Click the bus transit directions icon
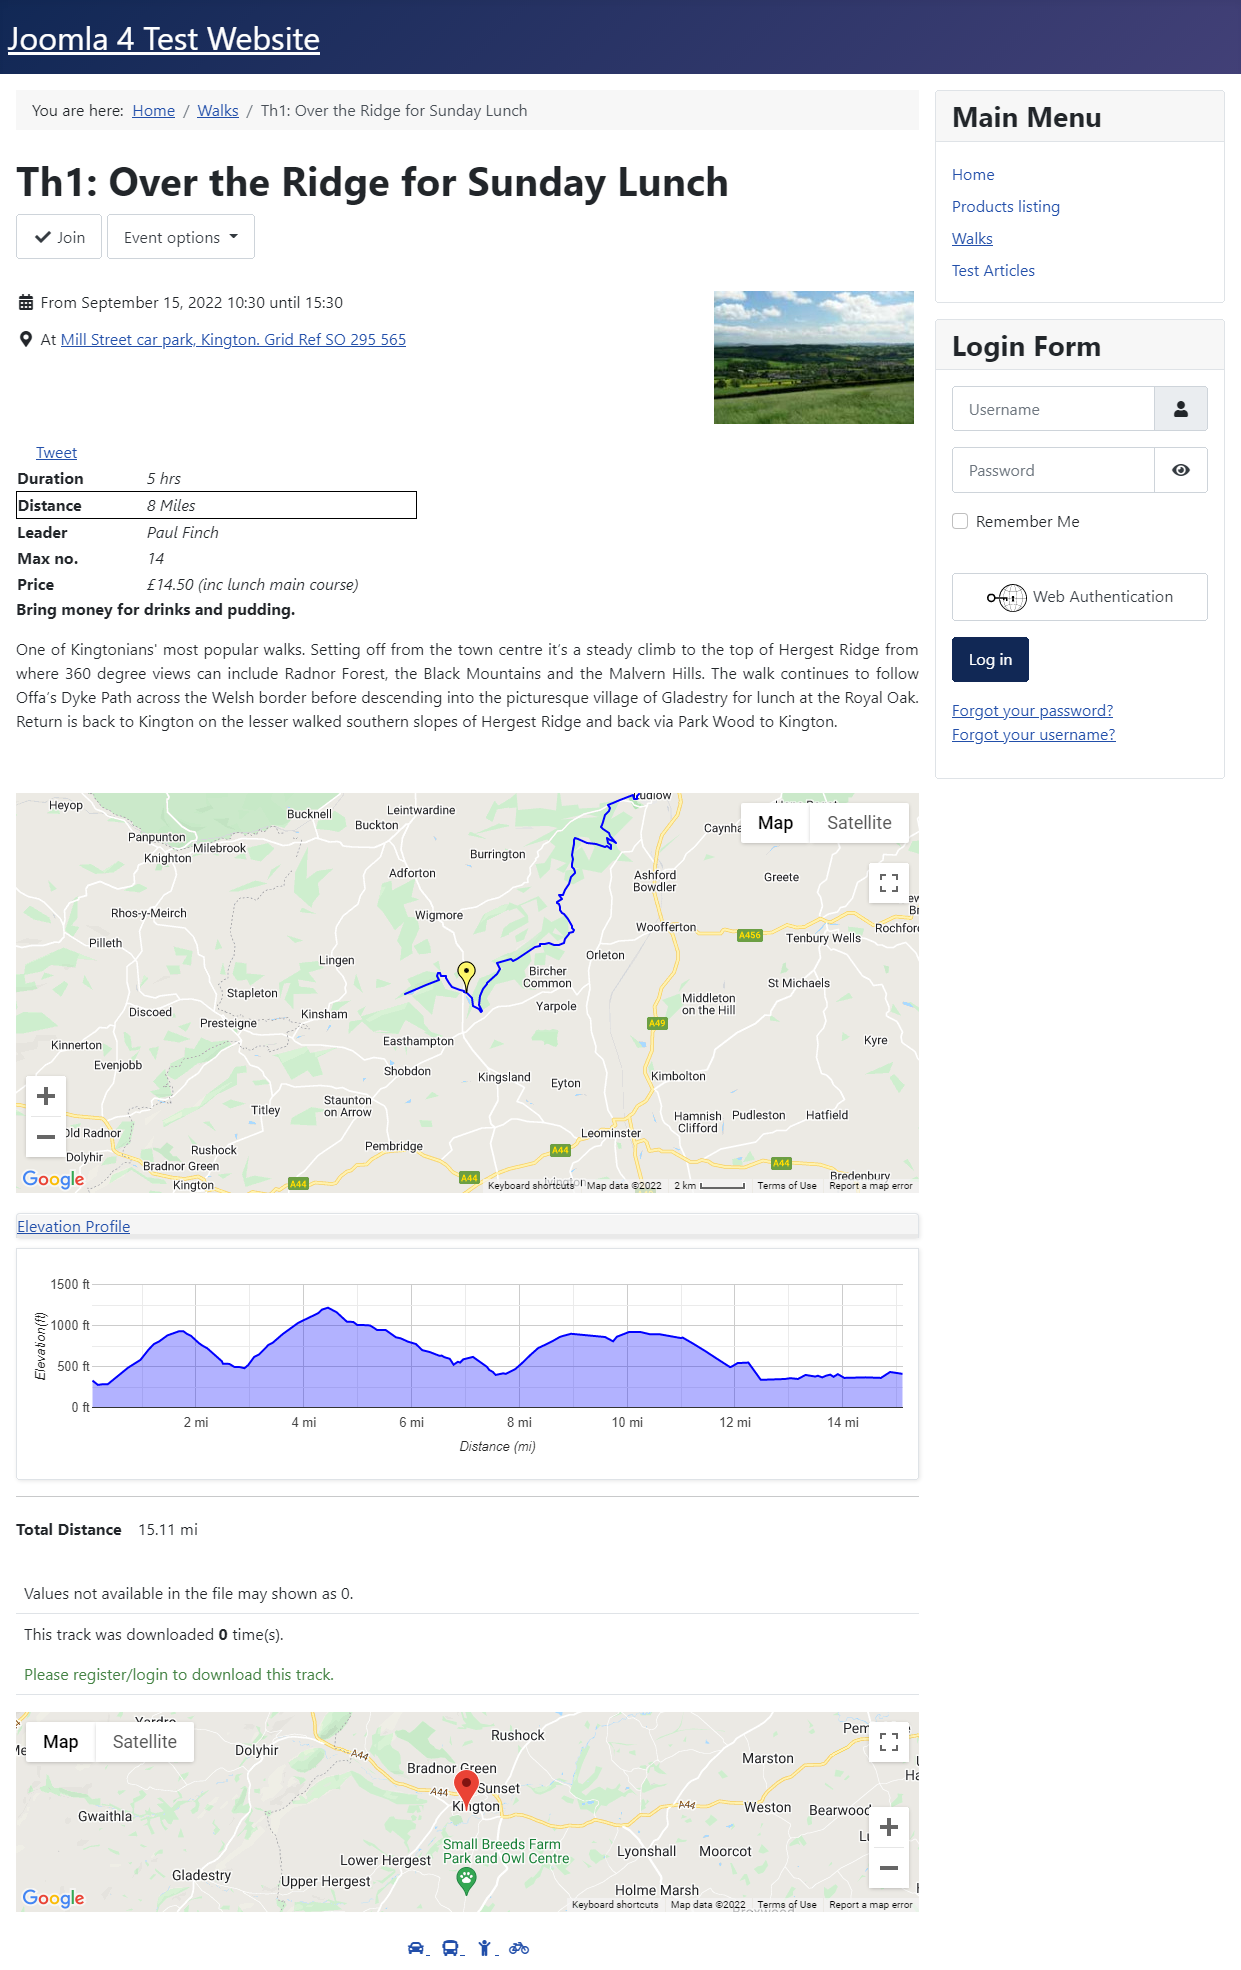The width and height of the screenshot is (1241, 1970). 450,1947
